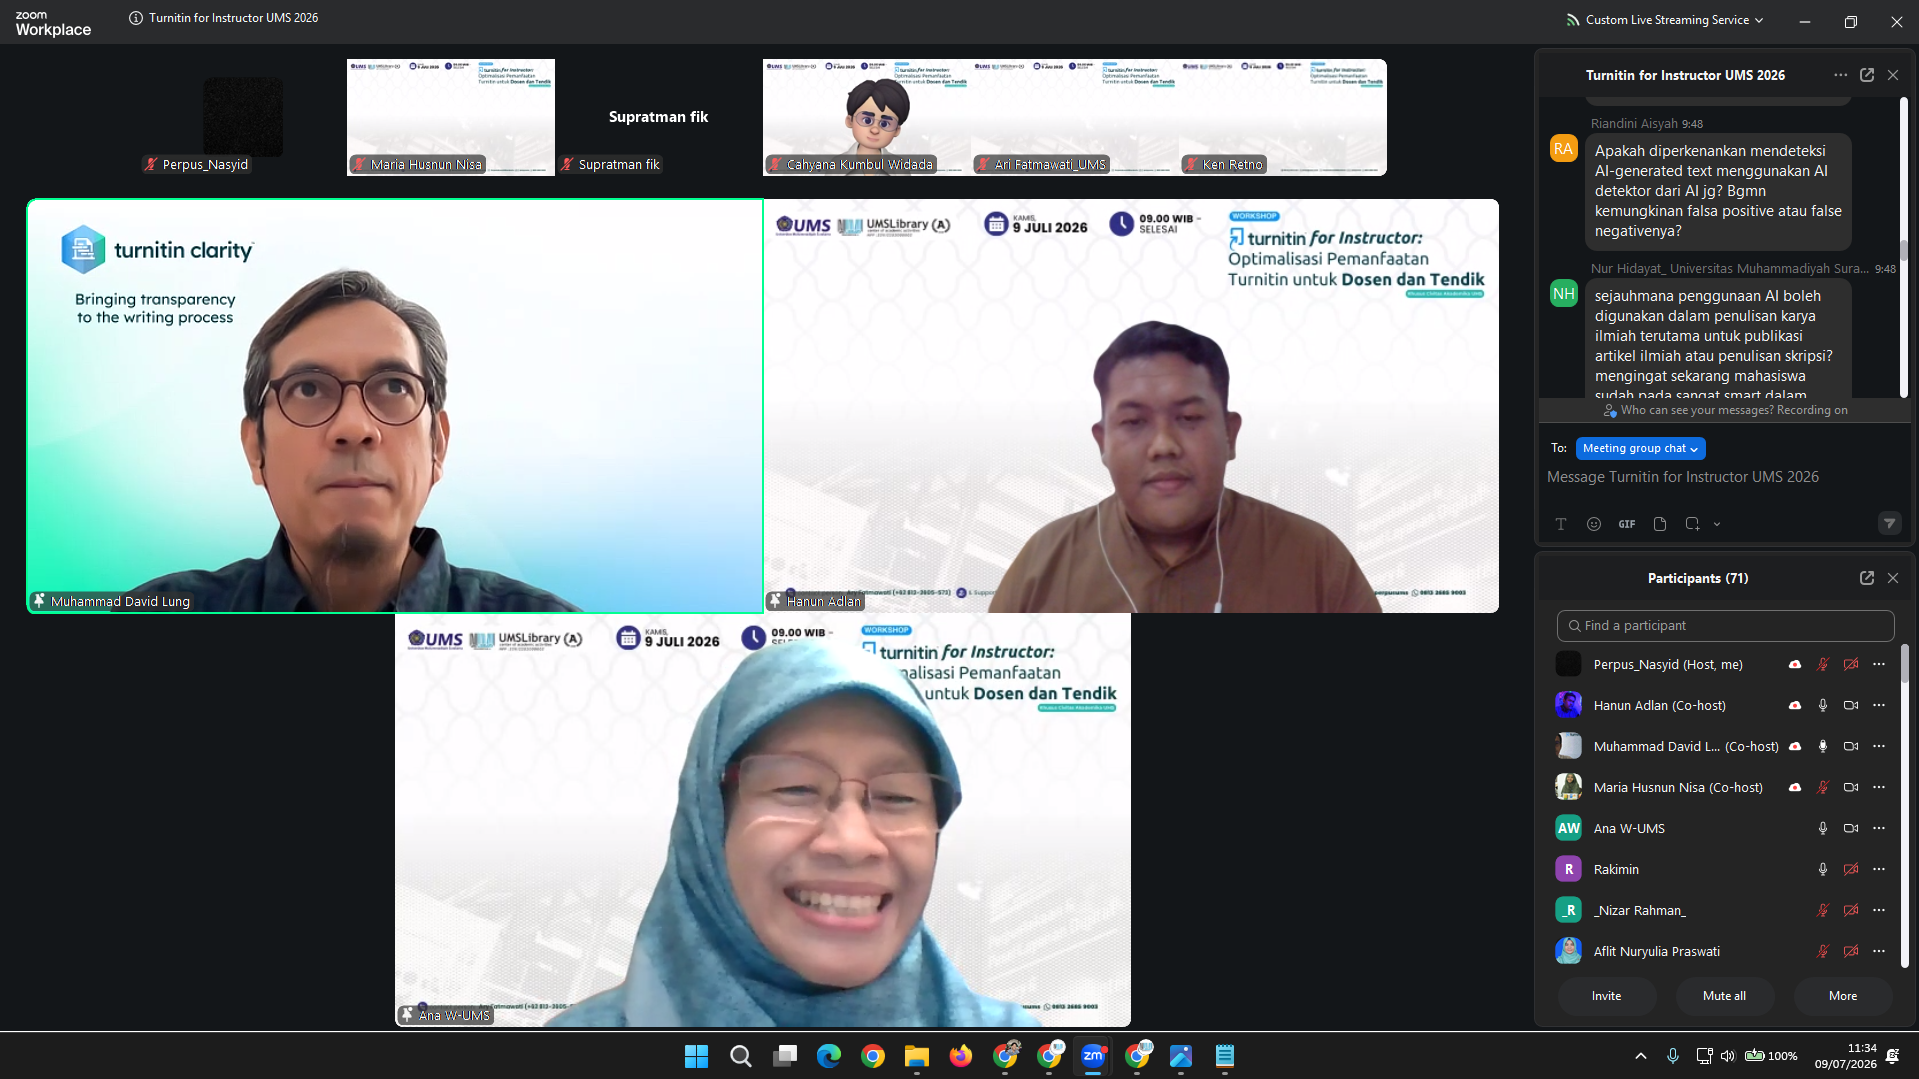Unmute Perpus_Nasyid microphone in participants list

[x=1823, y=665]
